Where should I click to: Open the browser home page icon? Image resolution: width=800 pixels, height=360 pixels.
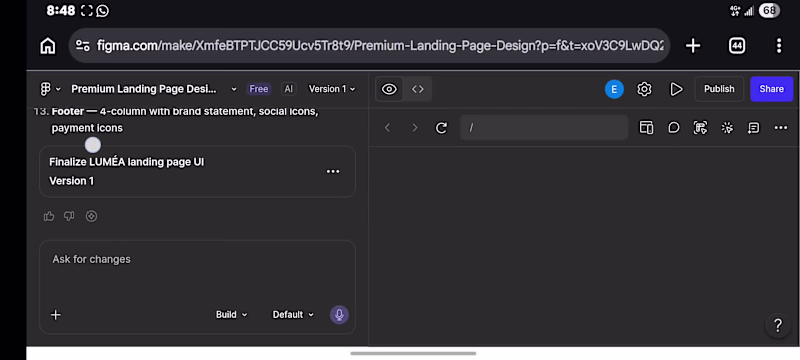[47, 46]
